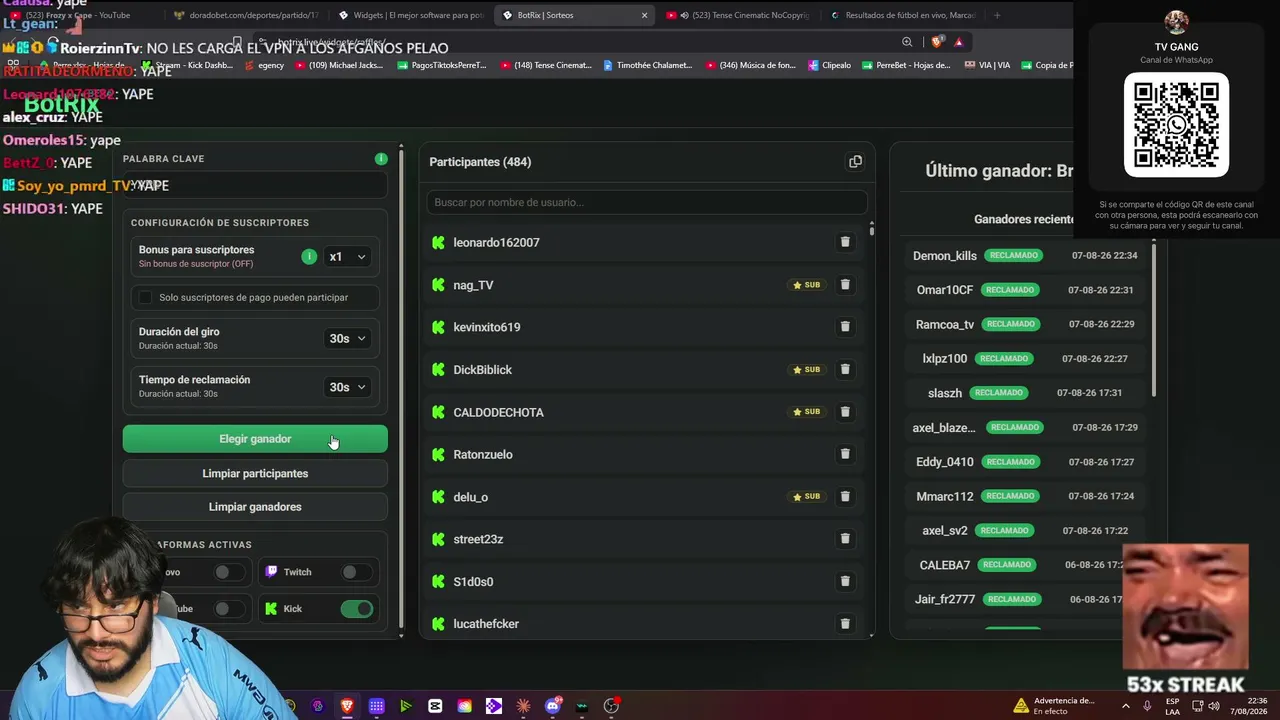Remove Ratonzuelo with the trash icon
This screenshot has height=720, width=1280.
[x=845, y=454]
